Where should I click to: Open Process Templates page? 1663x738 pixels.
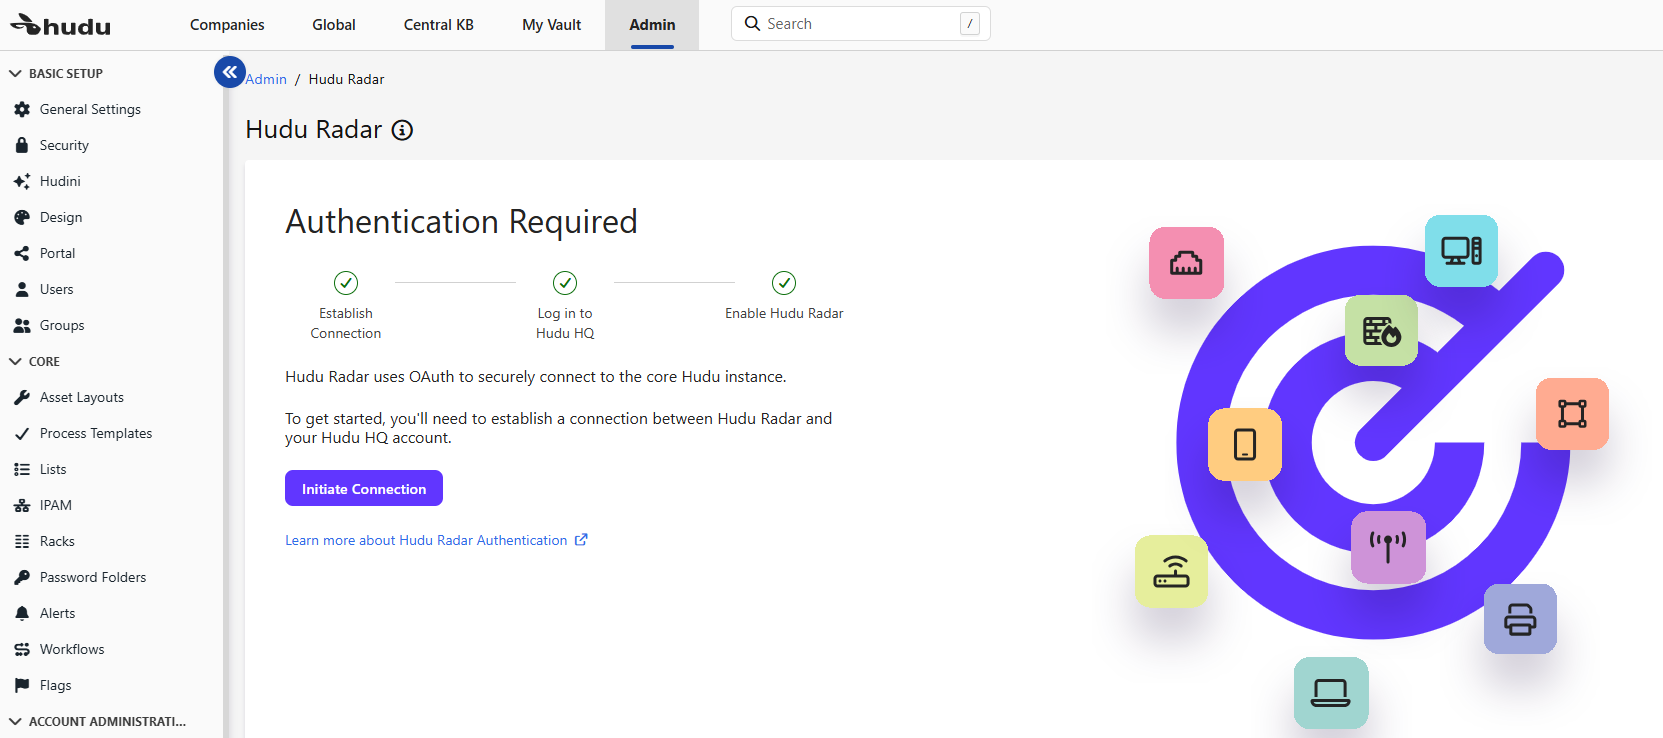[96, 433]
